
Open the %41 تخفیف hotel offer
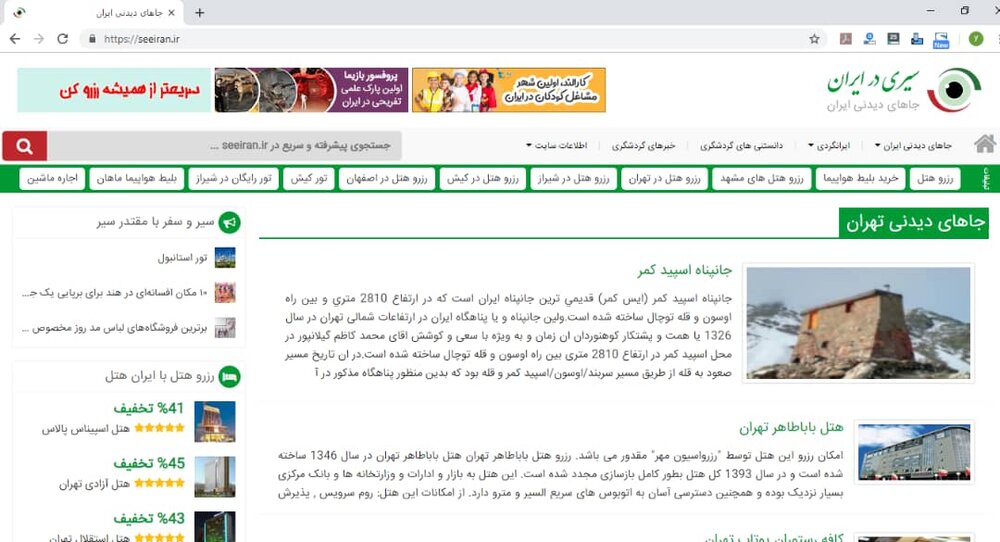click(149, 408)
